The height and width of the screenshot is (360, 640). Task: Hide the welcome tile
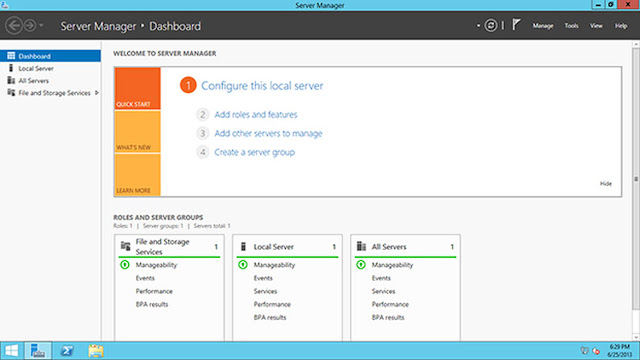coord(606,184)
